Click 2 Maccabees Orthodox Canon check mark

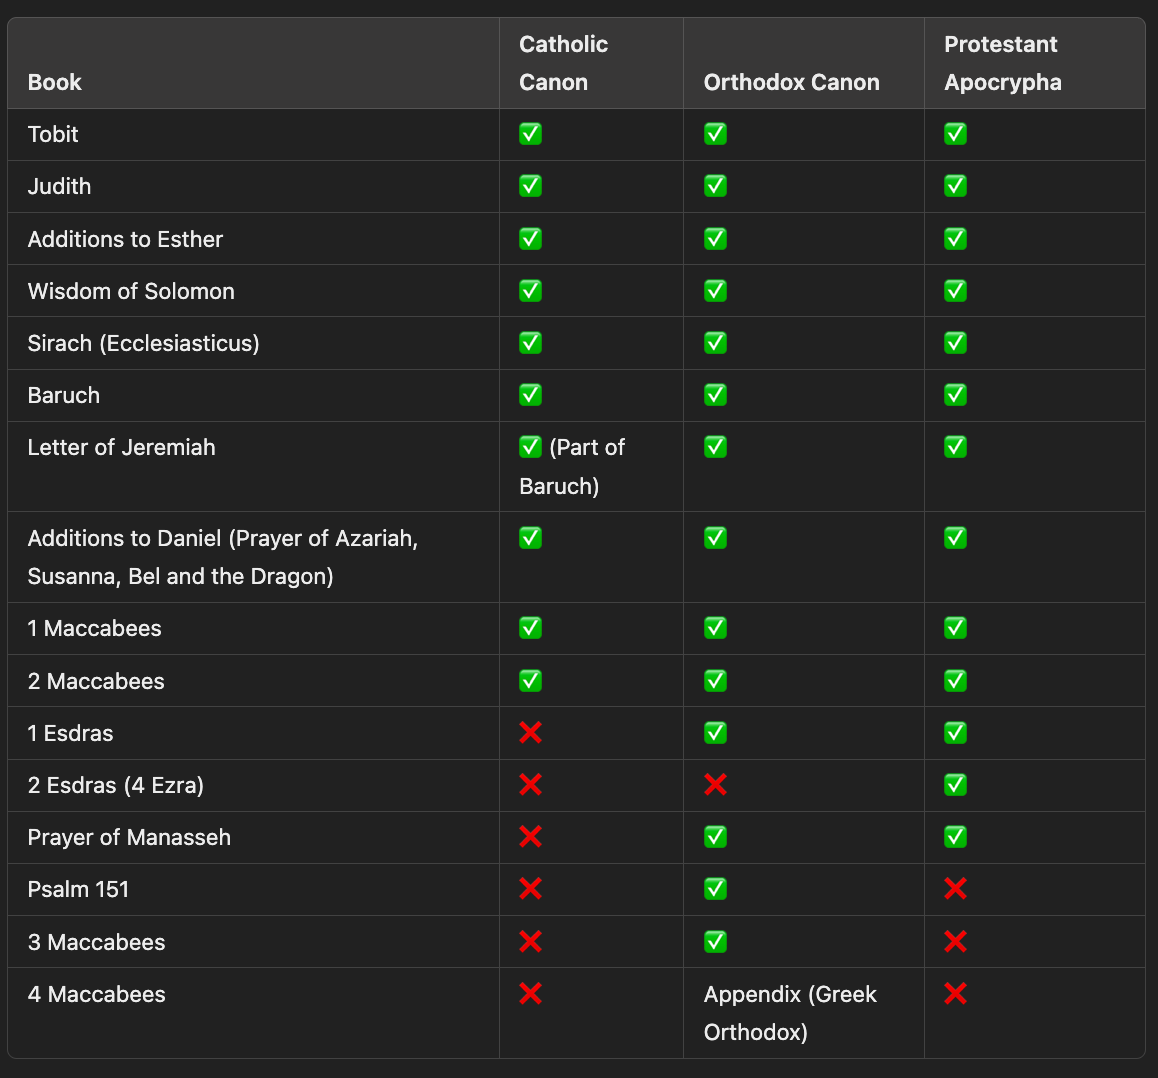point(715,681)
